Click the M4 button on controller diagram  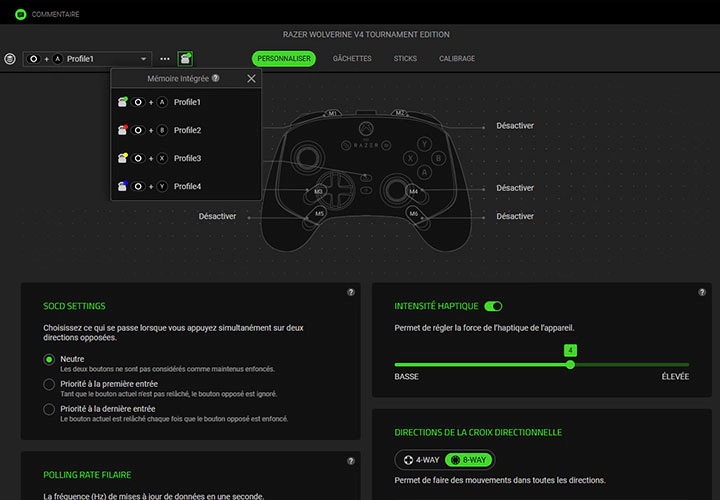pyautogui.click(x=414, y=191)
